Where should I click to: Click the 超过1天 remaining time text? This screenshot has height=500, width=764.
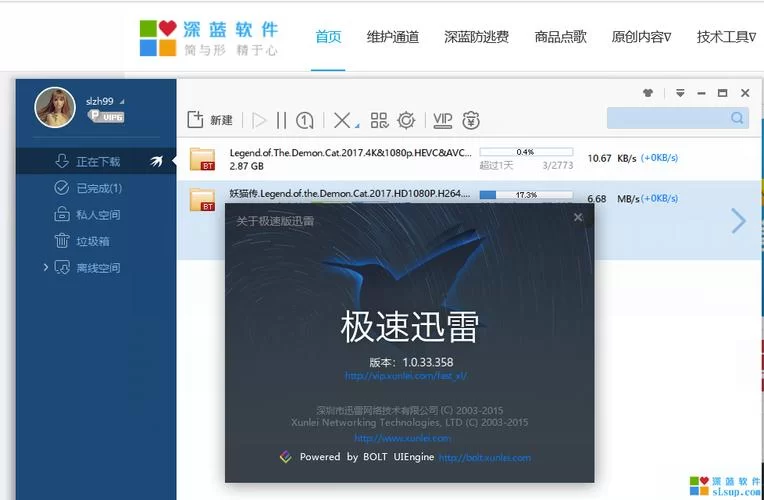[496, 165]
